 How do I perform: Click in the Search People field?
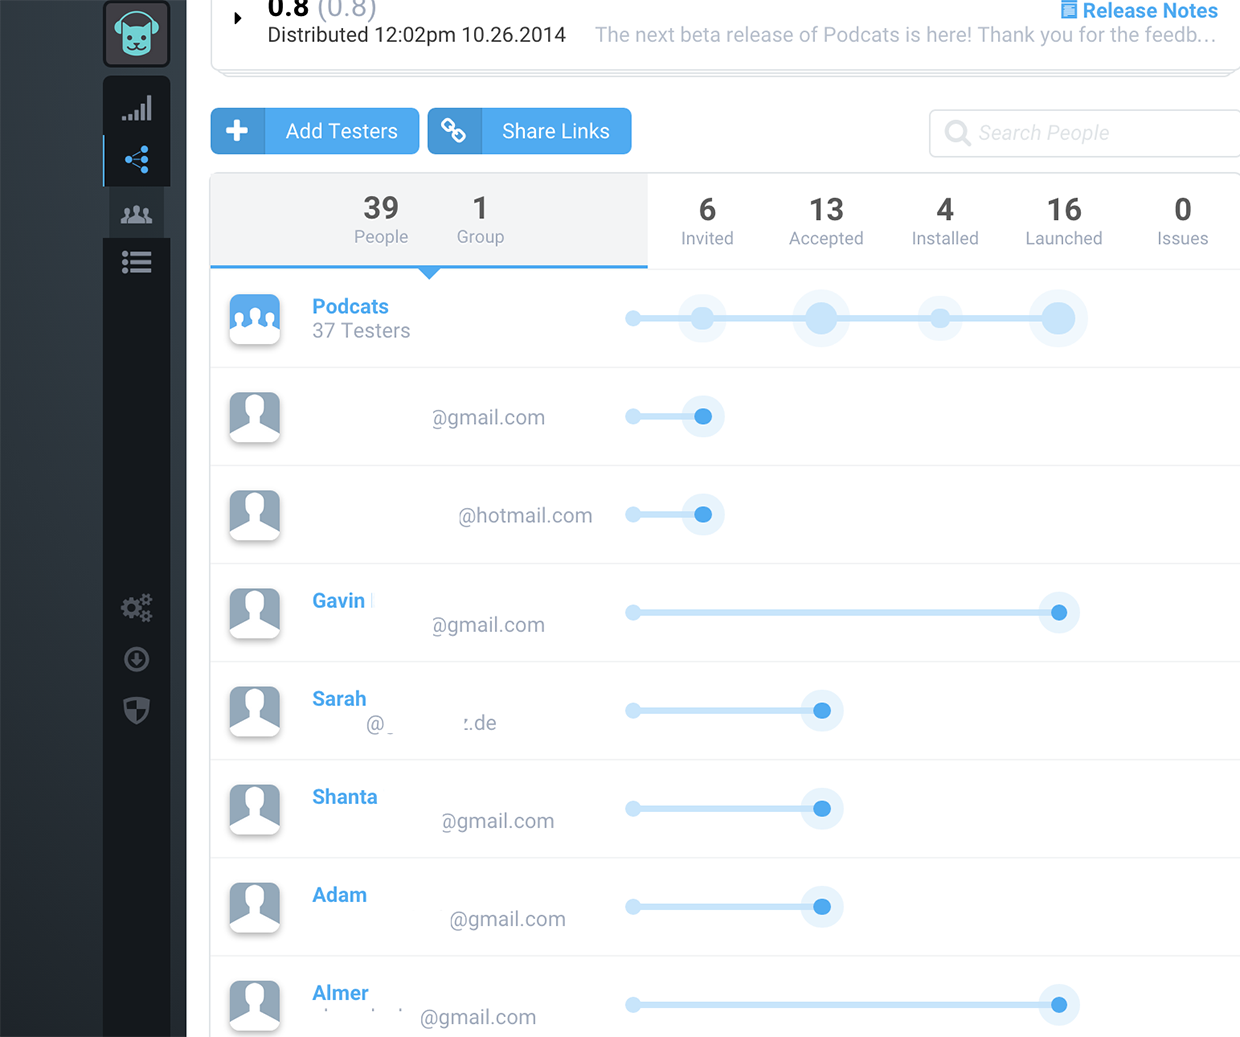1085,133
